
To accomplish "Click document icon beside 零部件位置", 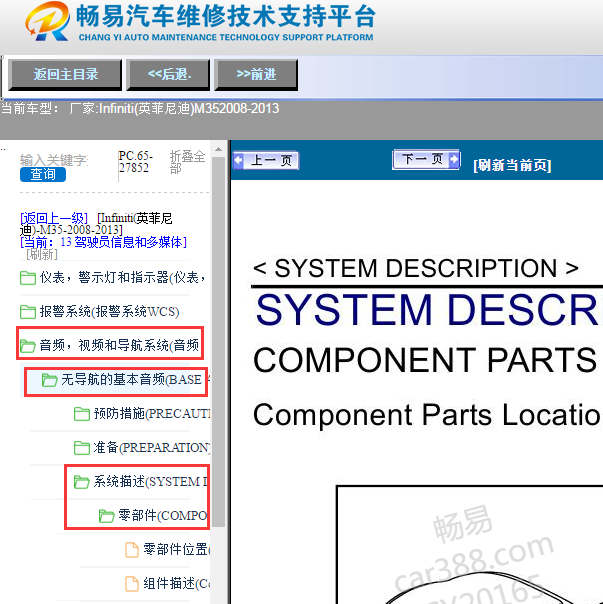I will (x=132, y=550).
